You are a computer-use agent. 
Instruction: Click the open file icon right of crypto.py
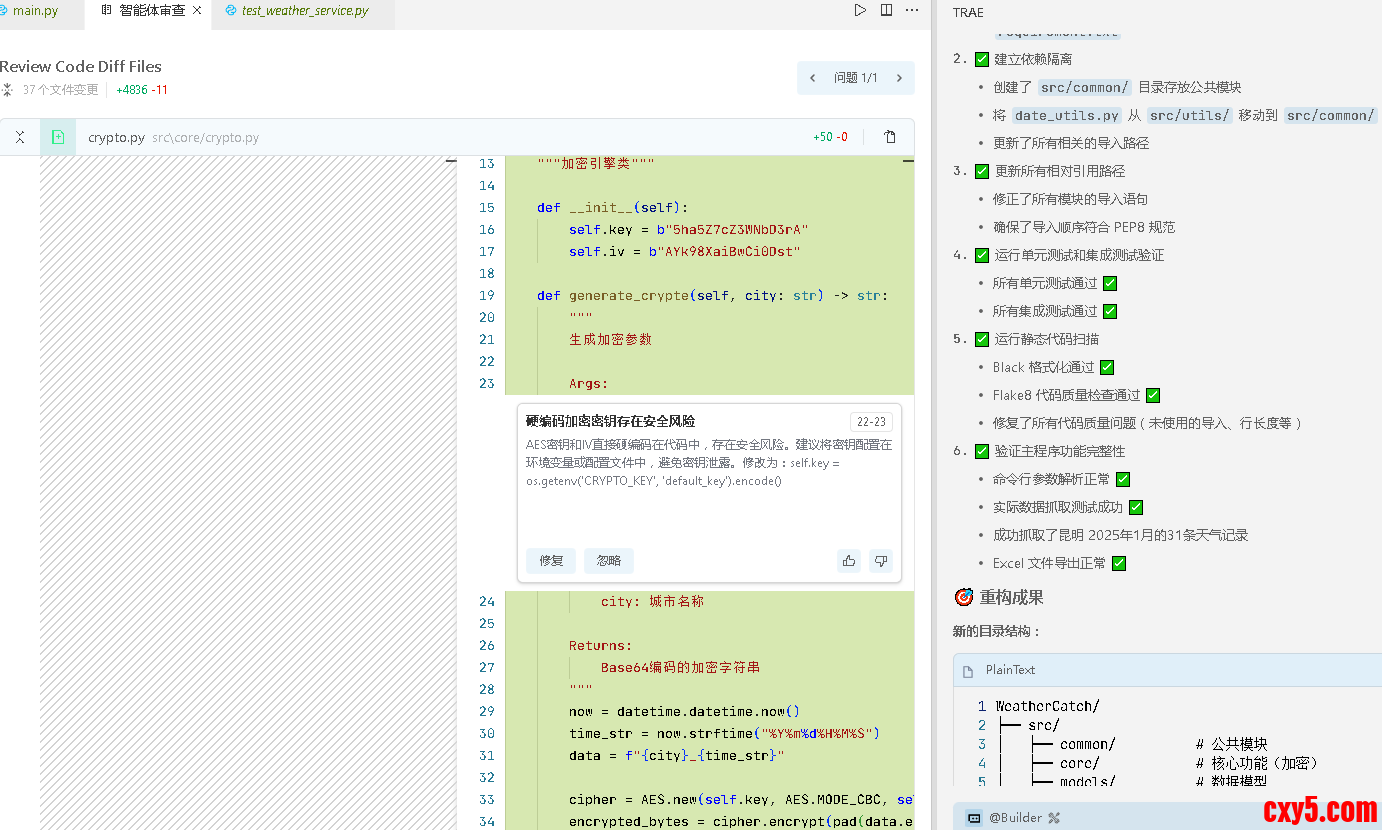890,137
